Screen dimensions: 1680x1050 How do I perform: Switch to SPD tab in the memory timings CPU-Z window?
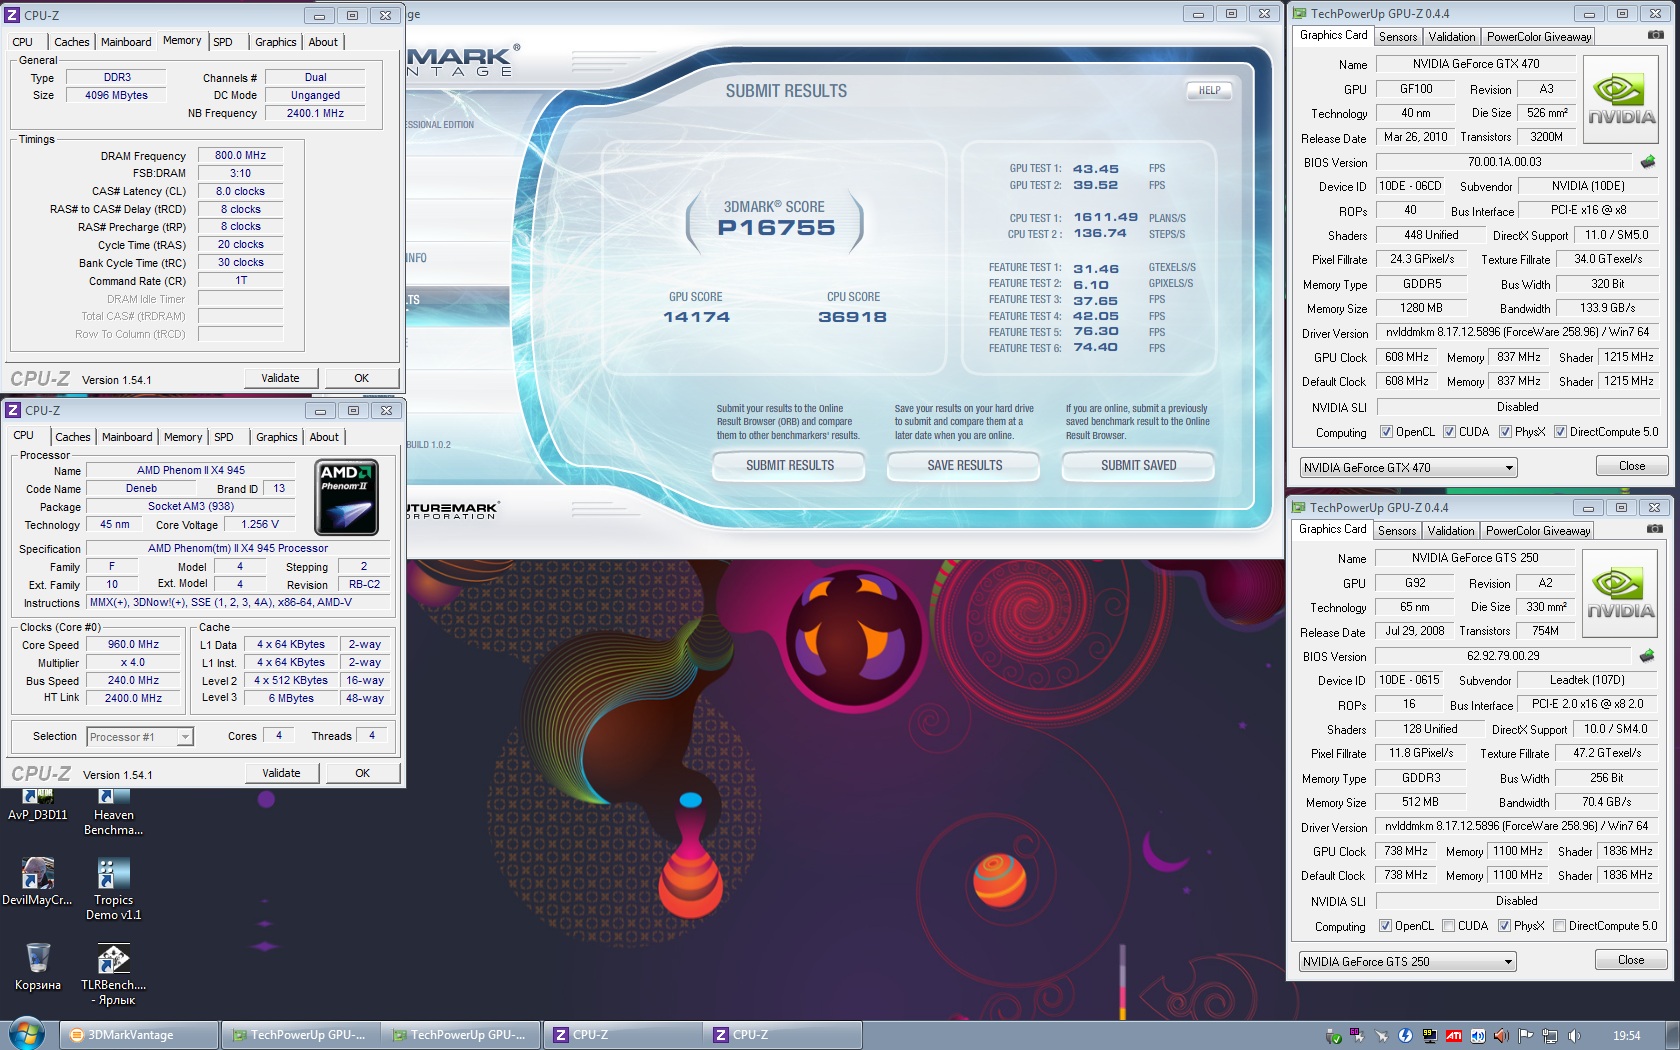[223, 42]
